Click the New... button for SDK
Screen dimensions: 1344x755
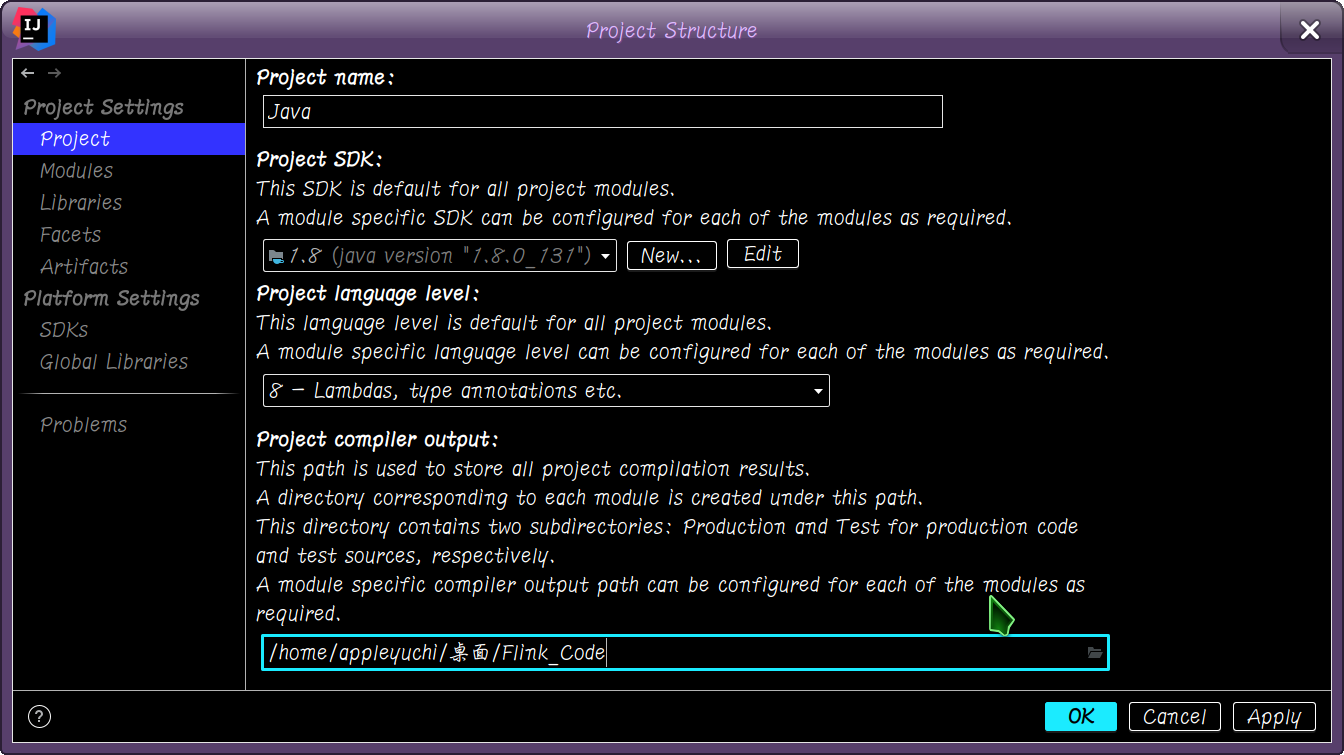pyautogui.click(x=671, y=255)
